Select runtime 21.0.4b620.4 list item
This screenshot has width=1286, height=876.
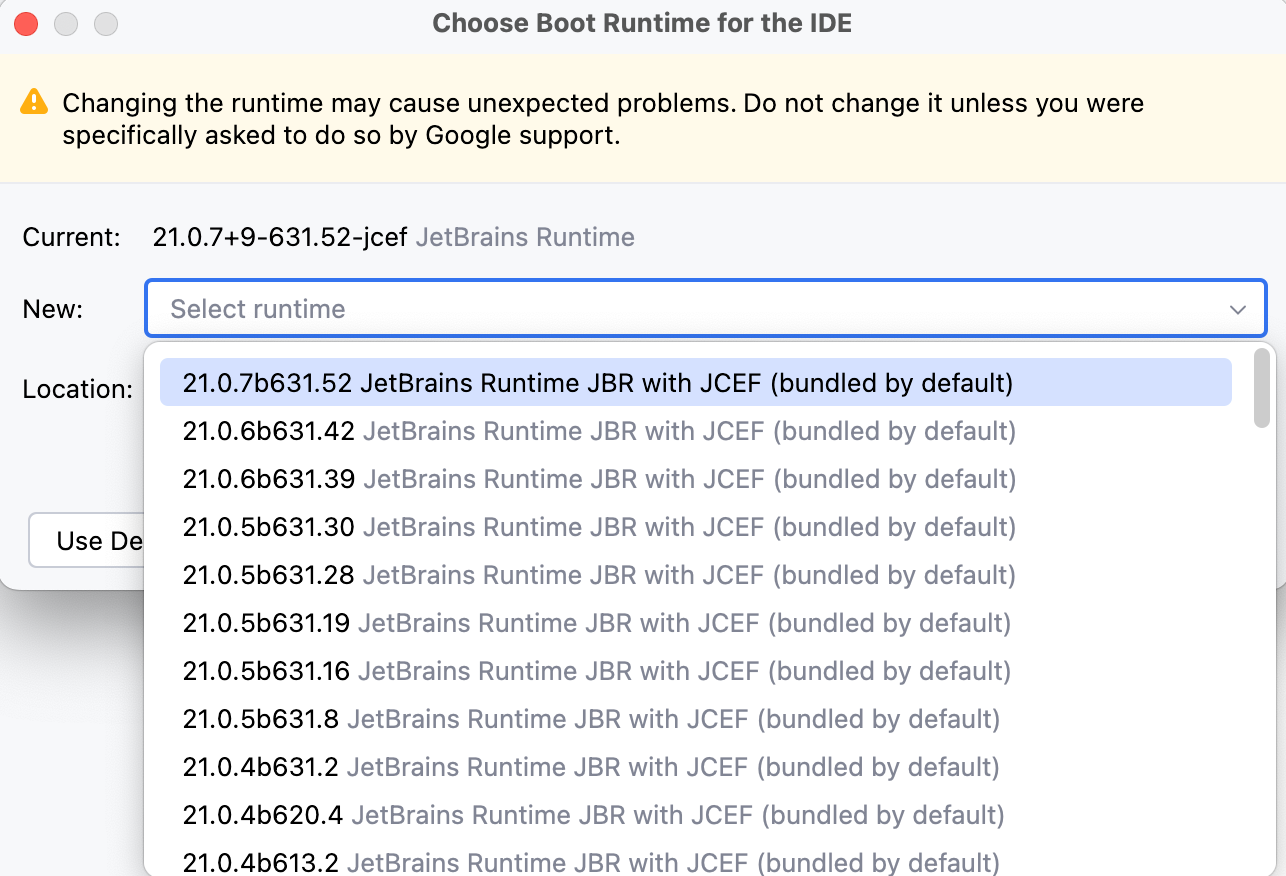tap(696, 815)
